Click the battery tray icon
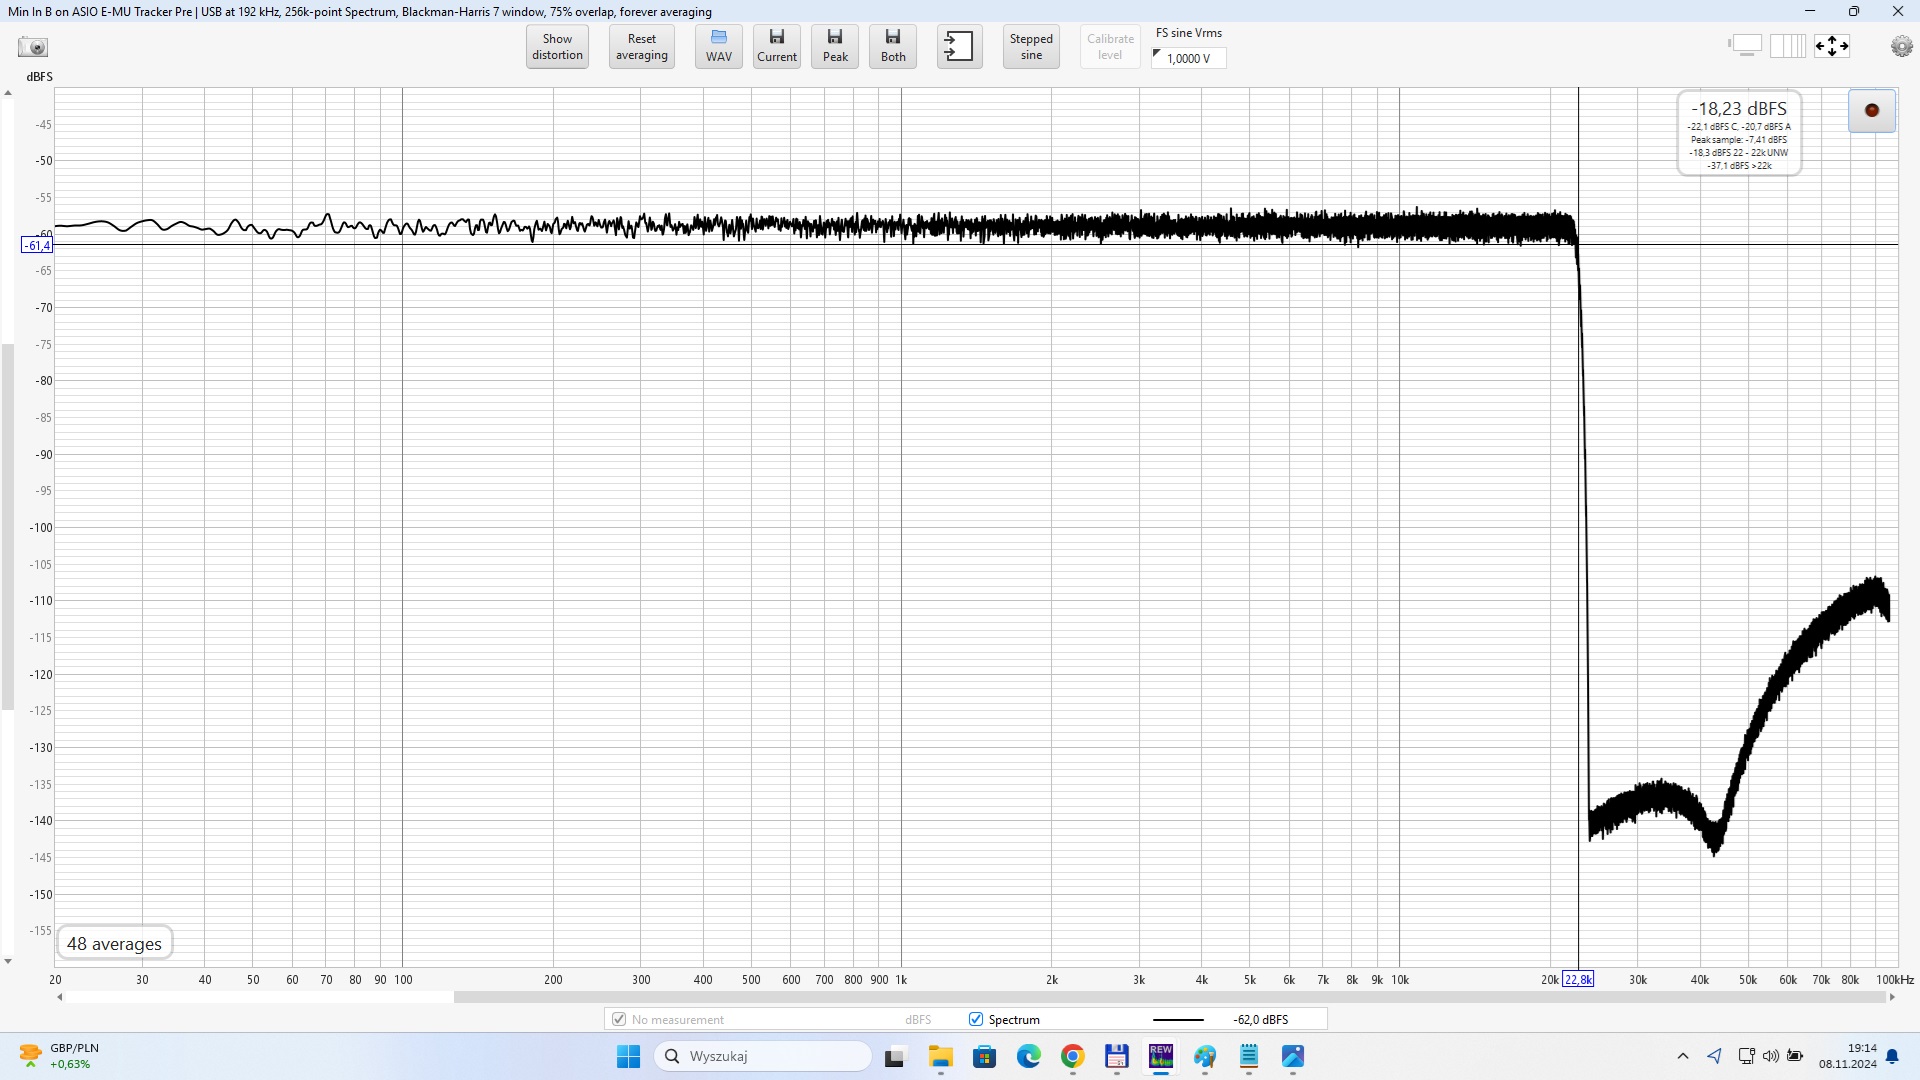 pyautogui.click(x=1795, y=1056)
